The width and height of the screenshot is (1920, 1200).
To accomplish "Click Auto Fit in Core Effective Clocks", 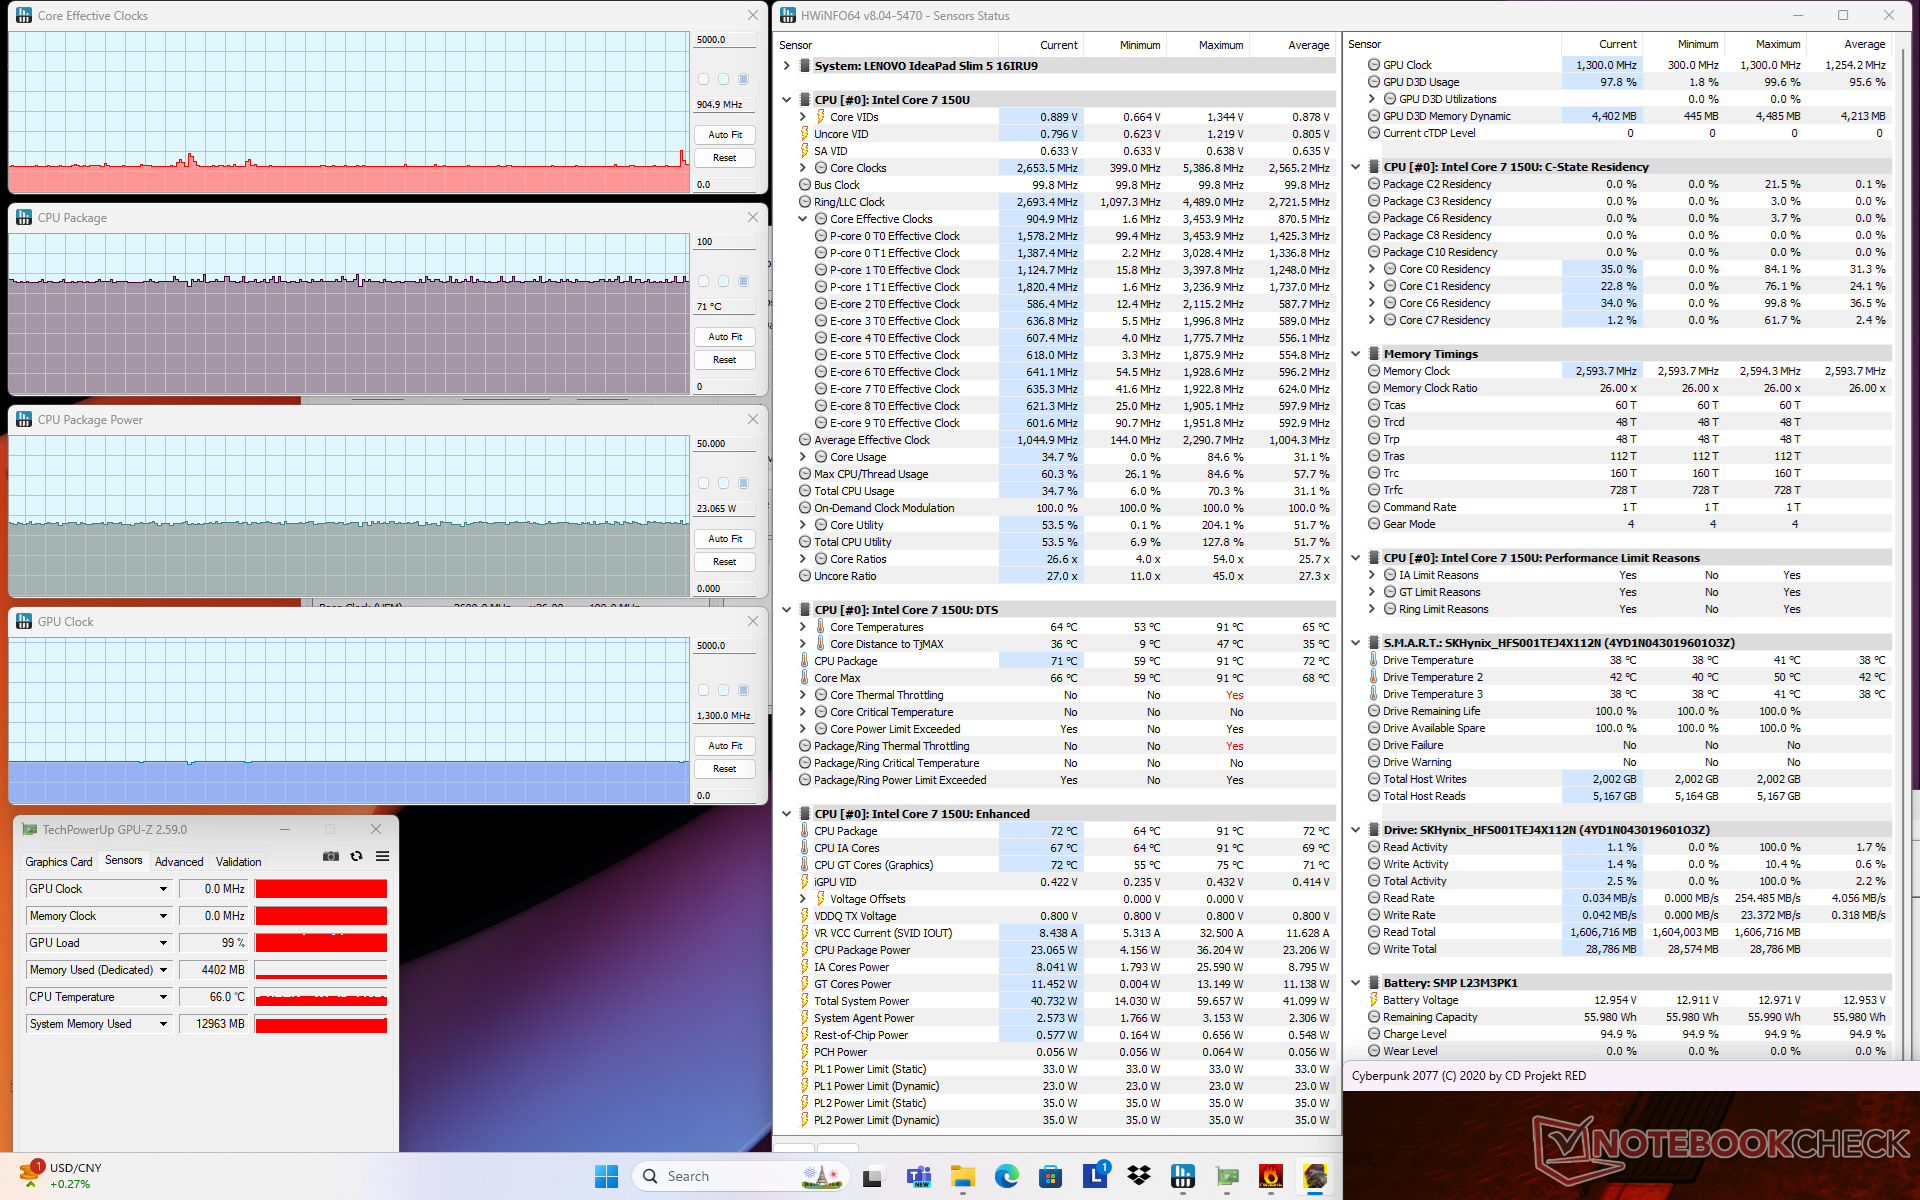I will tap(725, 134).
